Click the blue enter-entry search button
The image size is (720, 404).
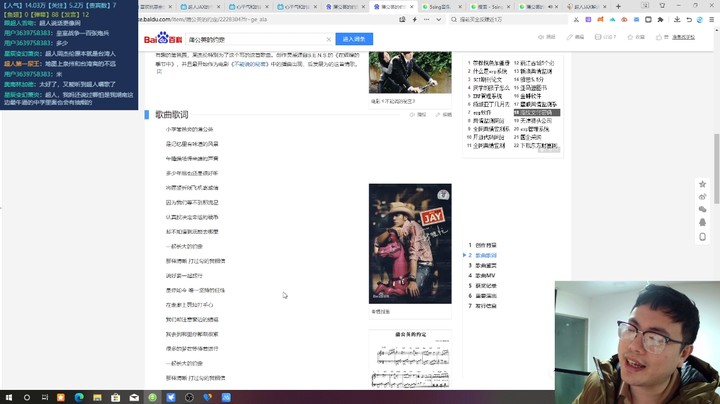354,39
